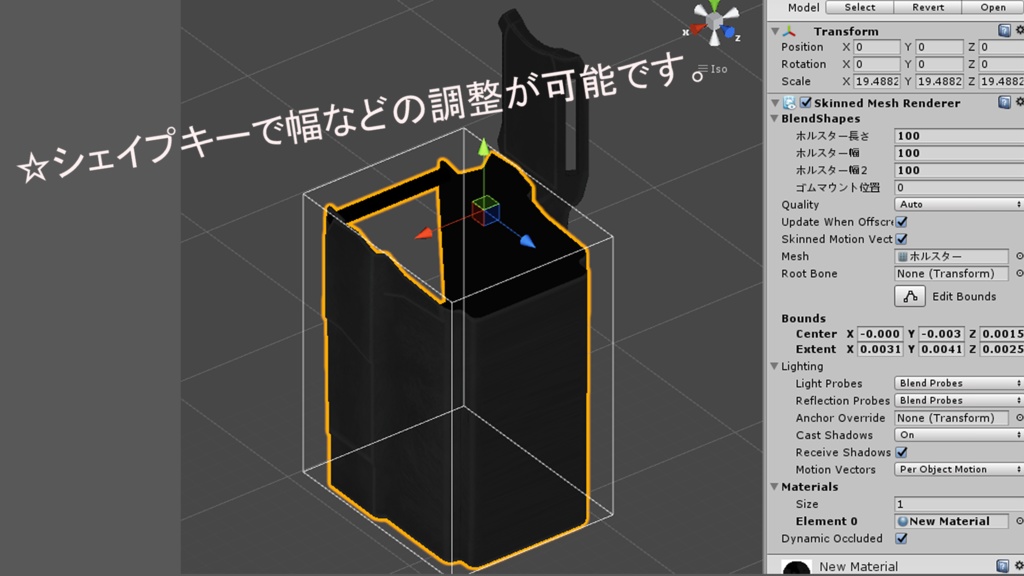
Task: Select the Edit Bounds editing icon
Action: coord(910,295)
